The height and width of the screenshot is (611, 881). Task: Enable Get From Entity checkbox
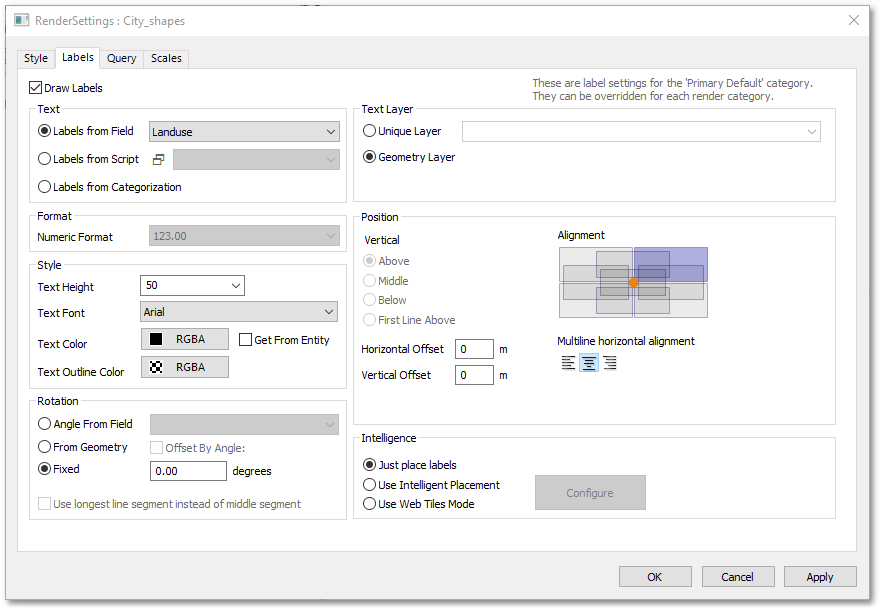click(245, 340)
